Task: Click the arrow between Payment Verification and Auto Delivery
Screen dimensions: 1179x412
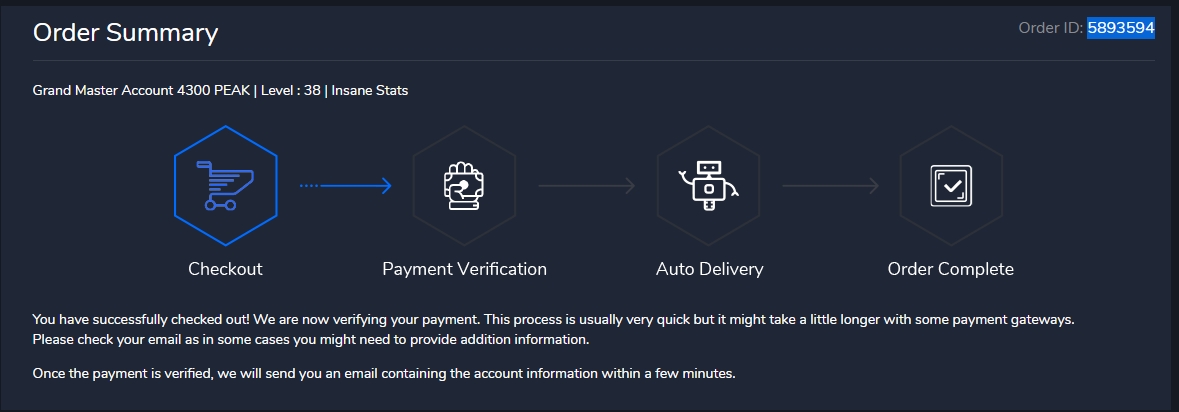Action: [x=586, y=186]
